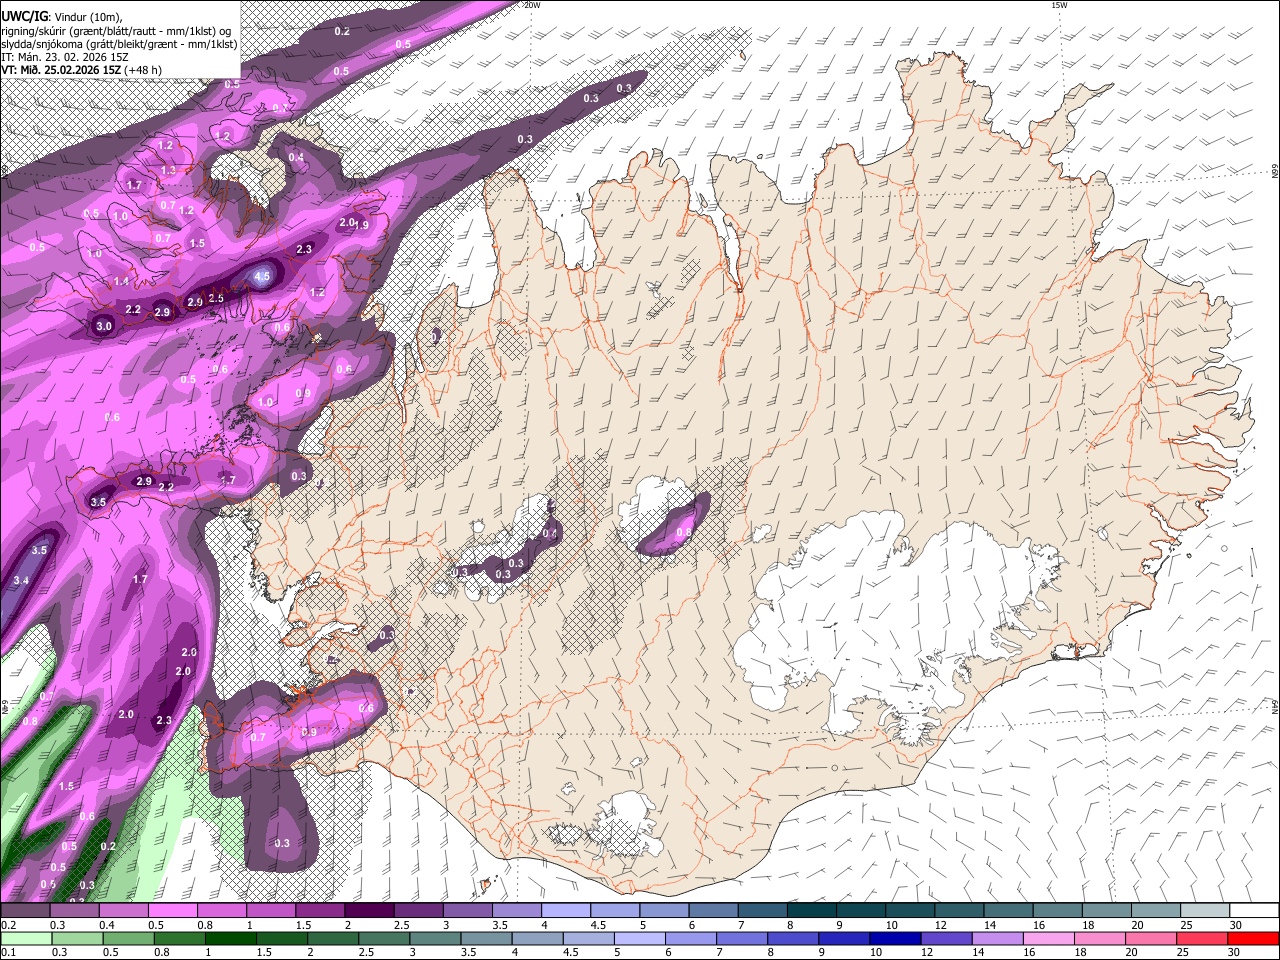Select the dark teal swatch between 8 and 9

813,911
